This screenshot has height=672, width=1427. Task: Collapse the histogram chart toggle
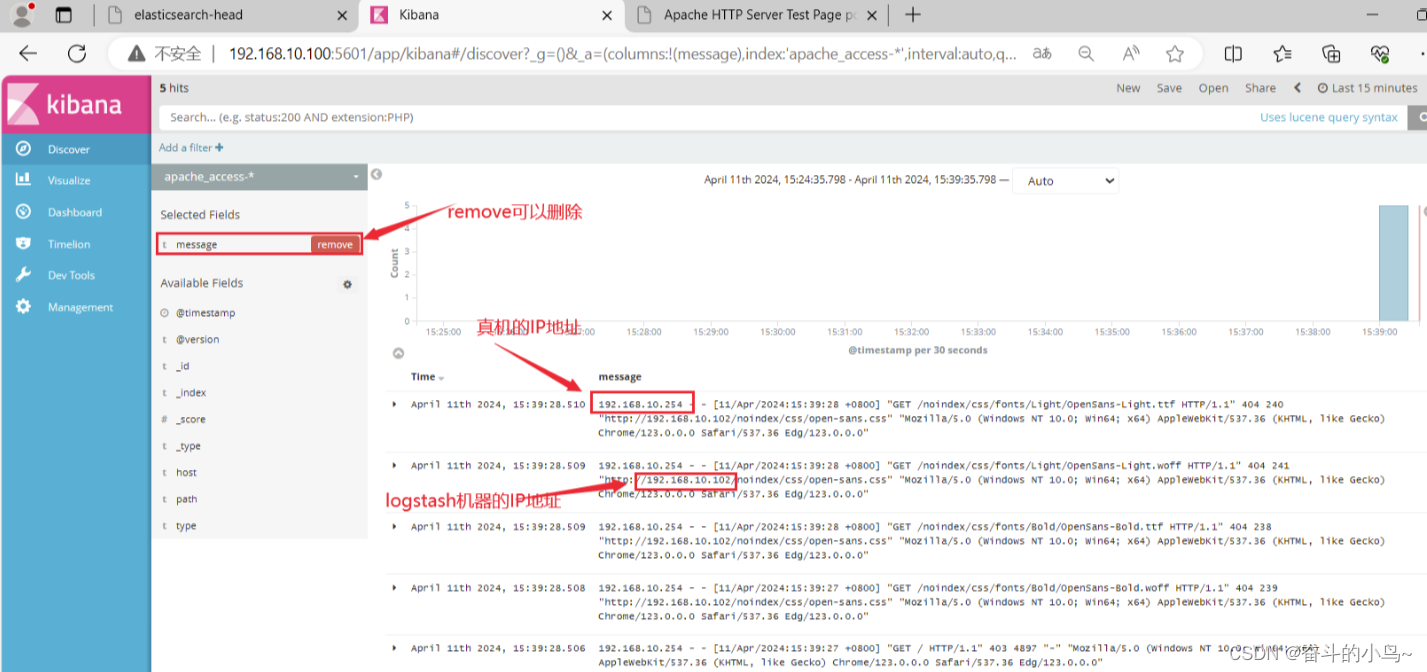click(398, 353)
